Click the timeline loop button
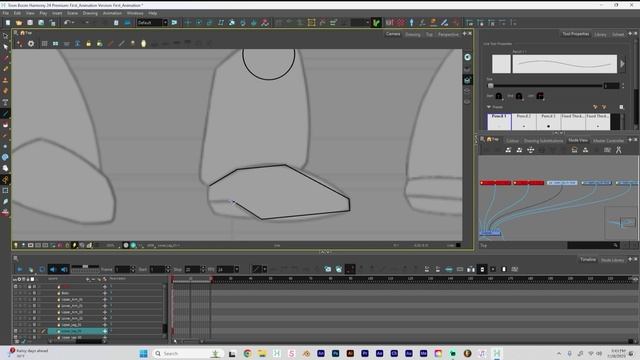The height and width of the screenshot is (360, 640). coord(42,269)
